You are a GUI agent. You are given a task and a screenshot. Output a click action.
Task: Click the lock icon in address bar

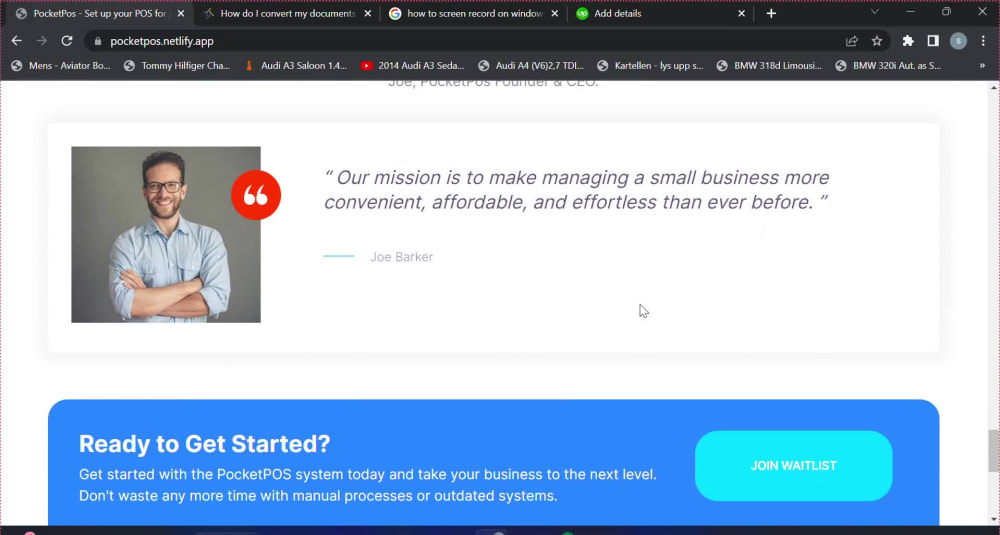[98, 41]
